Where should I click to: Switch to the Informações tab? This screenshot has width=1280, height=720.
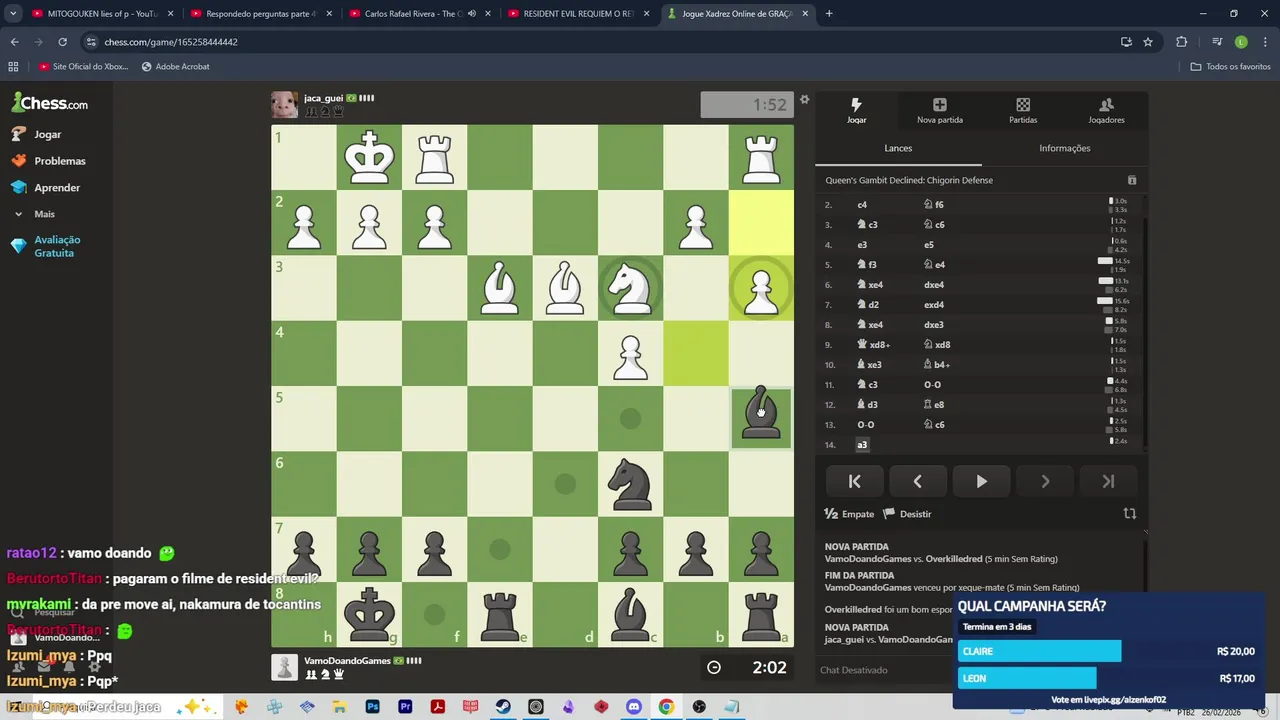coord(1064,148)
